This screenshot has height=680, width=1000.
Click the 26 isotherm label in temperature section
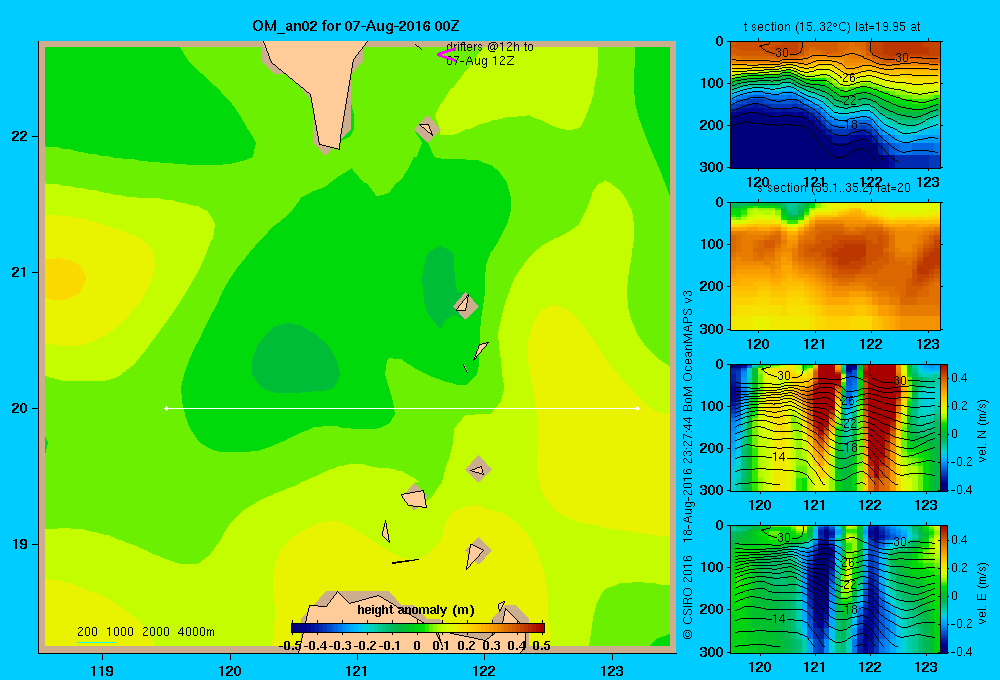[848, 78]
